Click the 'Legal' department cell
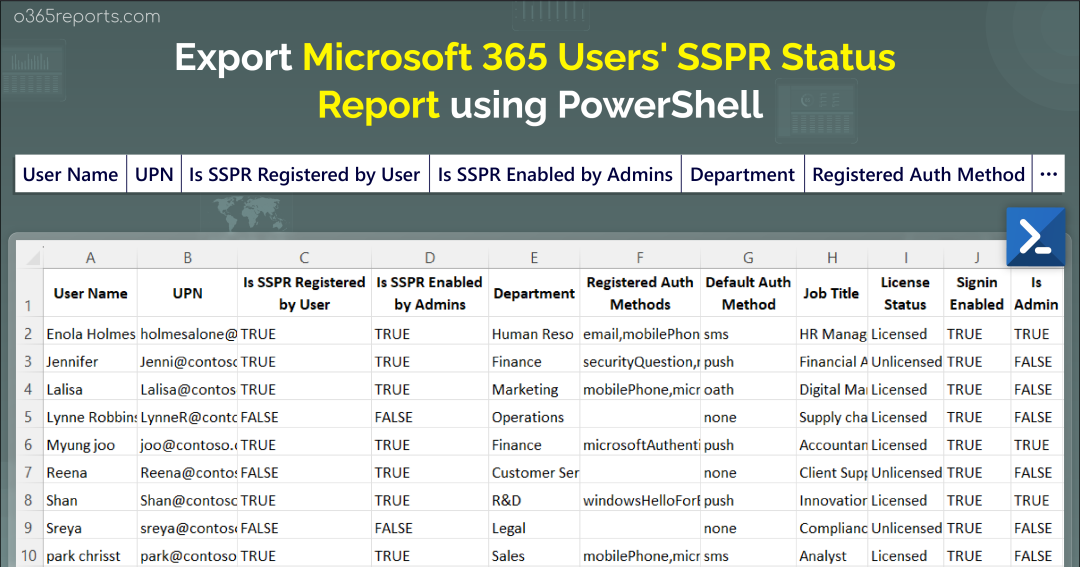1080x567 pixels. click(x=534, y=528)
